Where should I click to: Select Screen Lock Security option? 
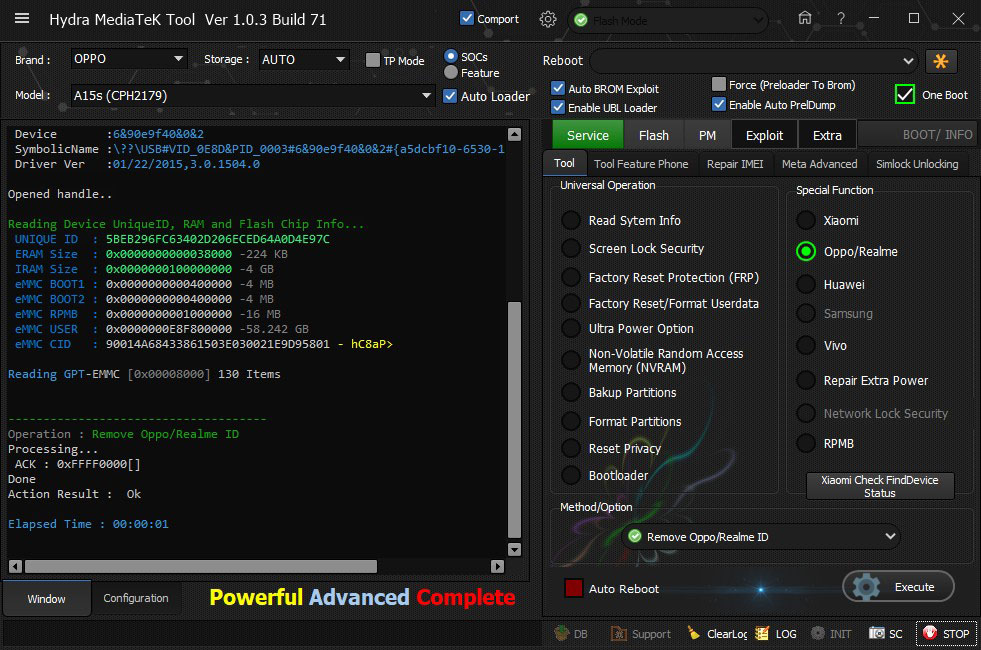click(x=571, y=248)
